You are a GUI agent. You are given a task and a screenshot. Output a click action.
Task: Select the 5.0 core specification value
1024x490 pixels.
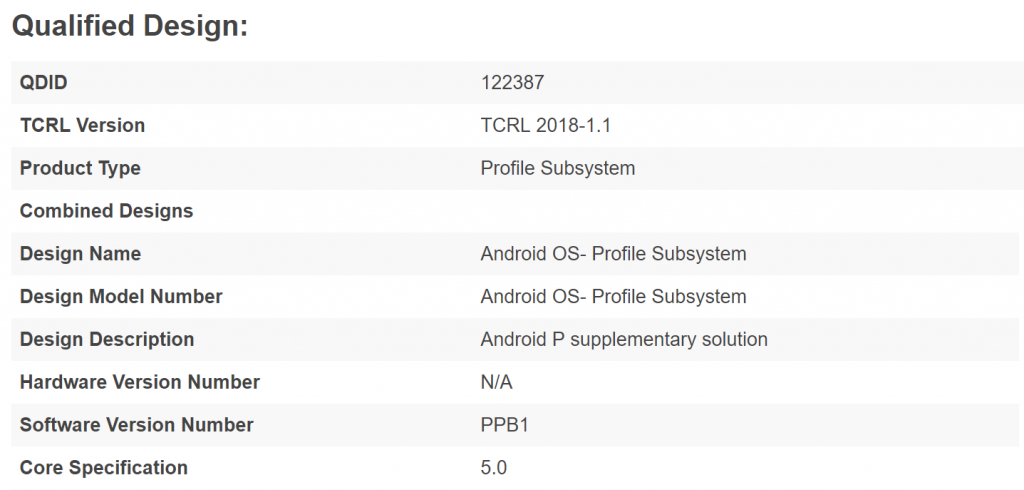(494, 468)
